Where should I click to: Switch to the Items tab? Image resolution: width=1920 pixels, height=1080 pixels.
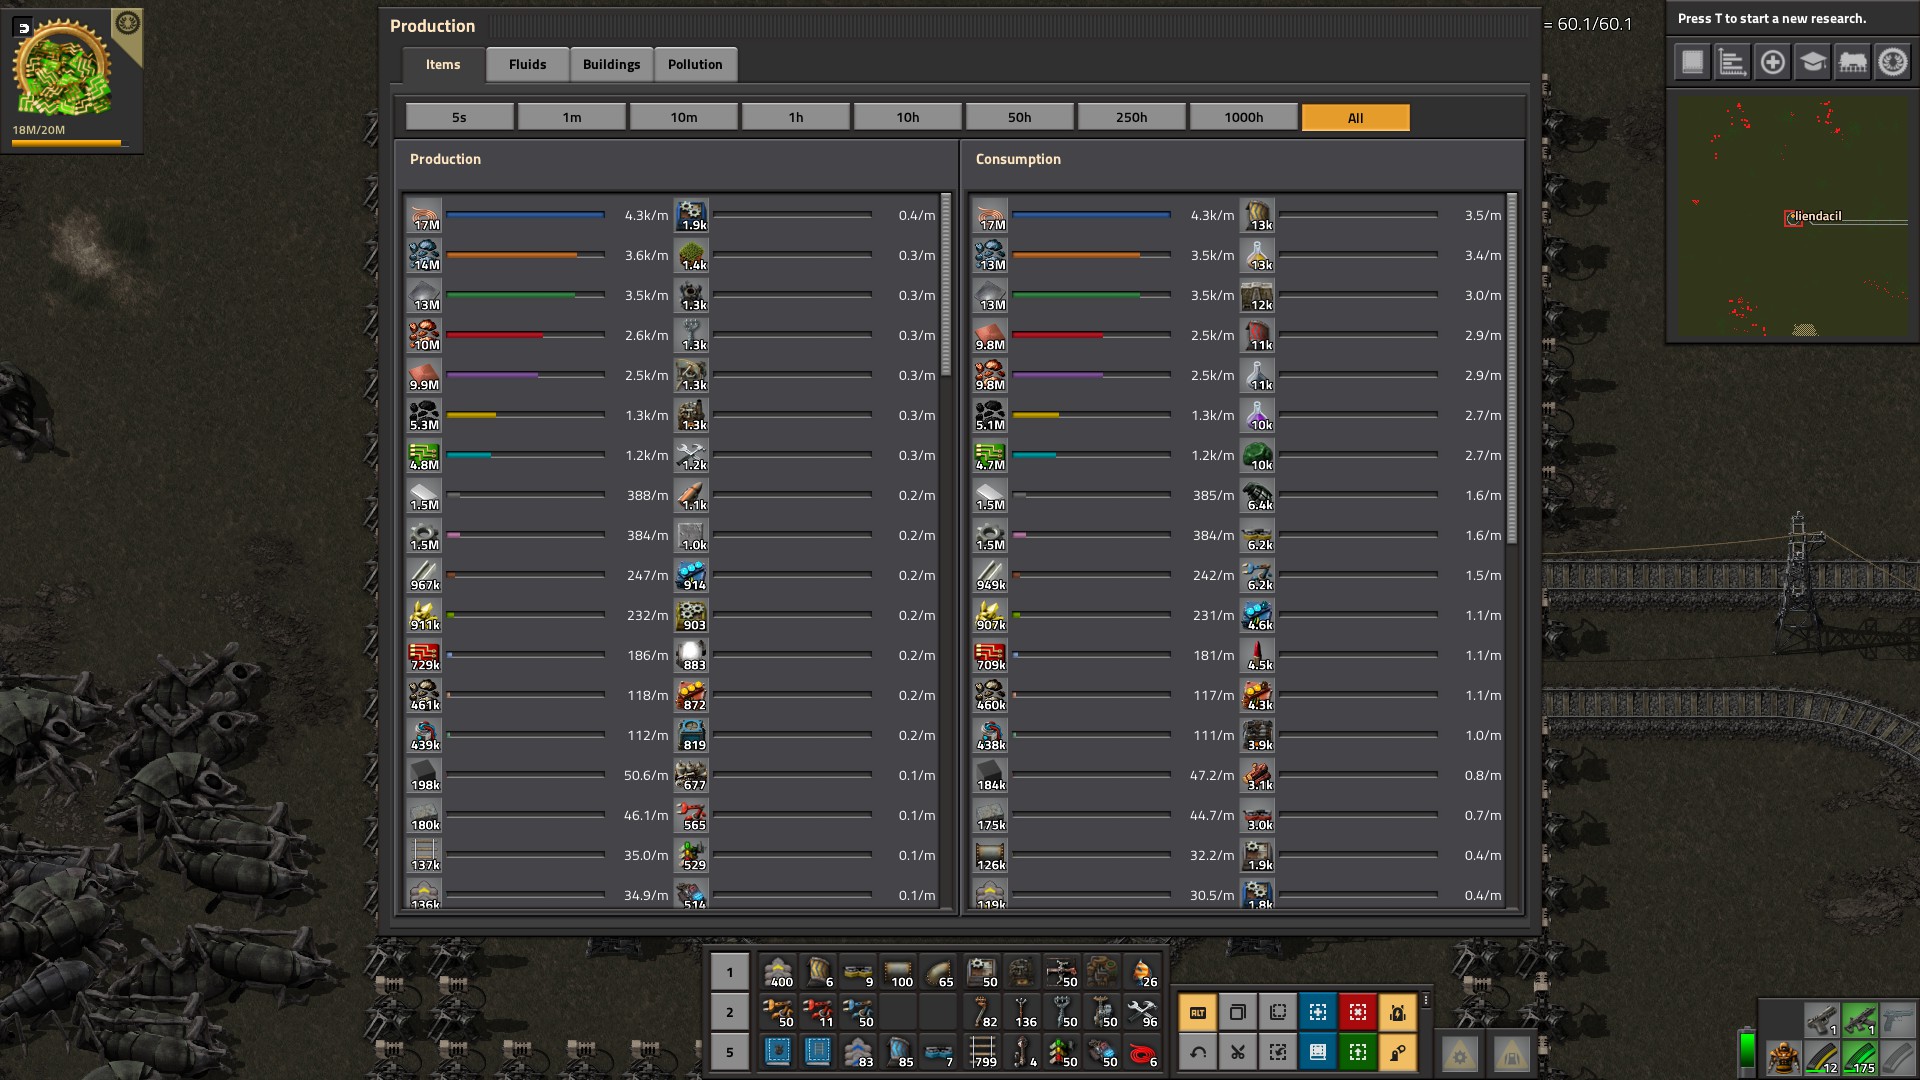(x=443, y=64)
